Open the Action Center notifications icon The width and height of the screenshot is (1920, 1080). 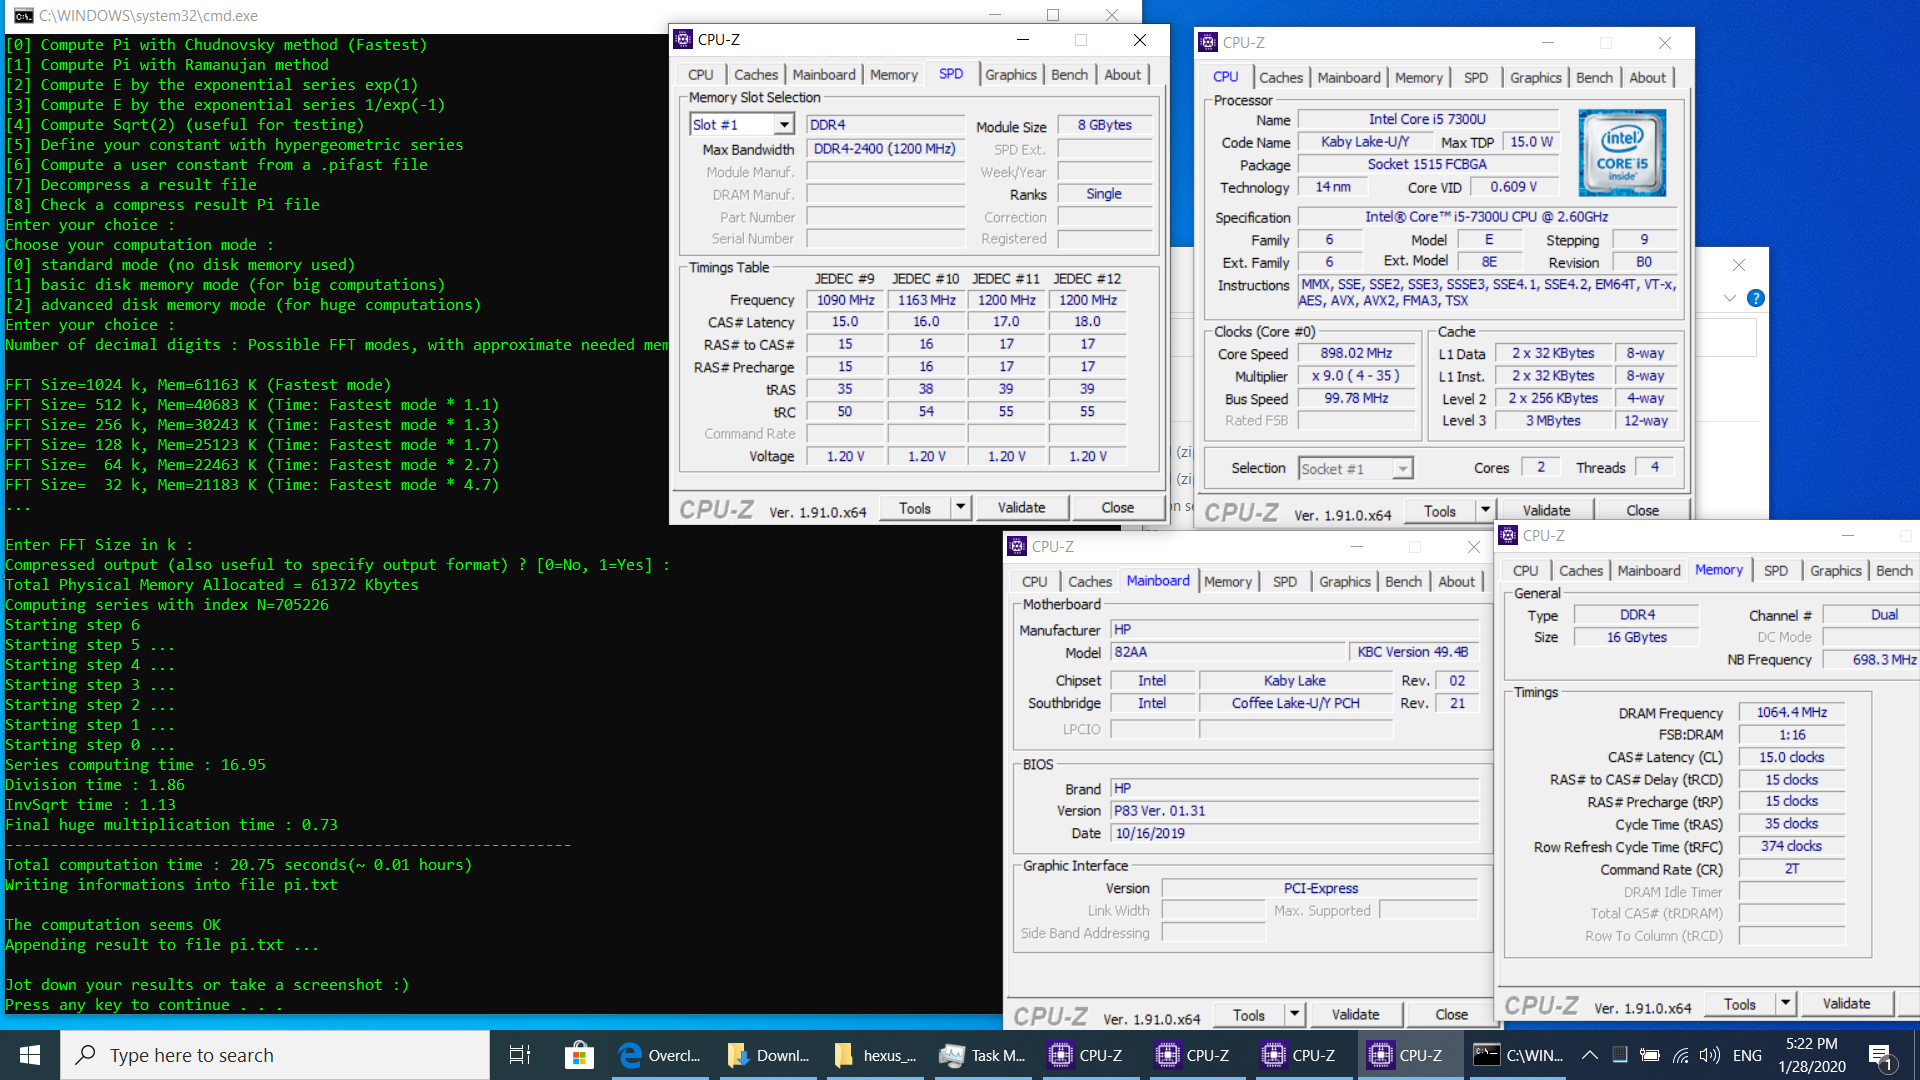(x=1879, y=1055)
